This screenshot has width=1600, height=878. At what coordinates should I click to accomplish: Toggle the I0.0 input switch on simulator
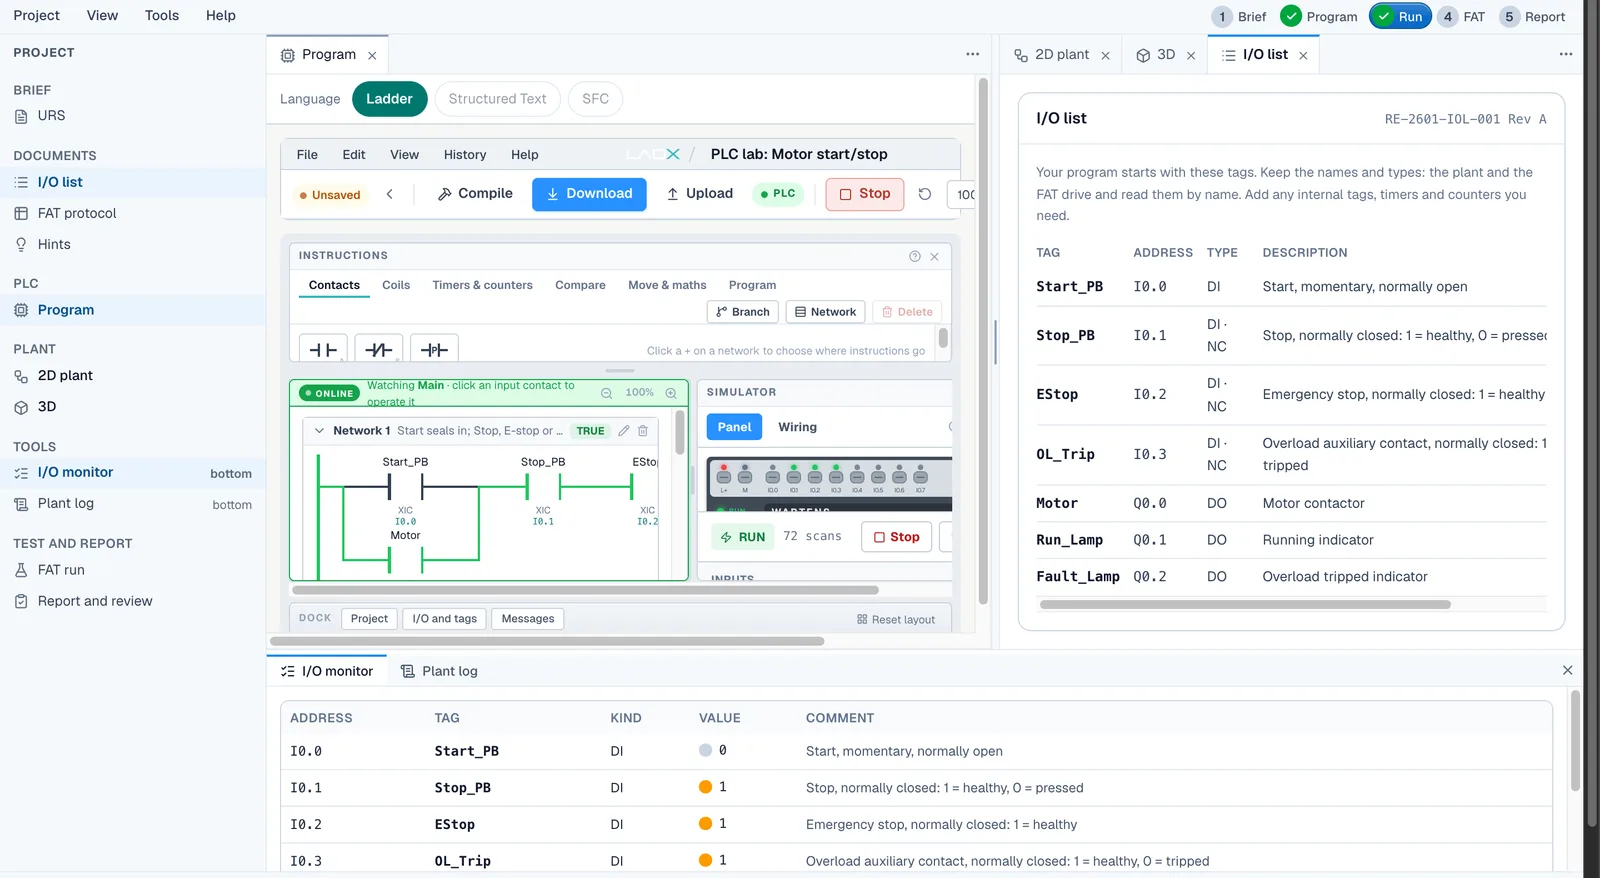(x=772, y=475)
